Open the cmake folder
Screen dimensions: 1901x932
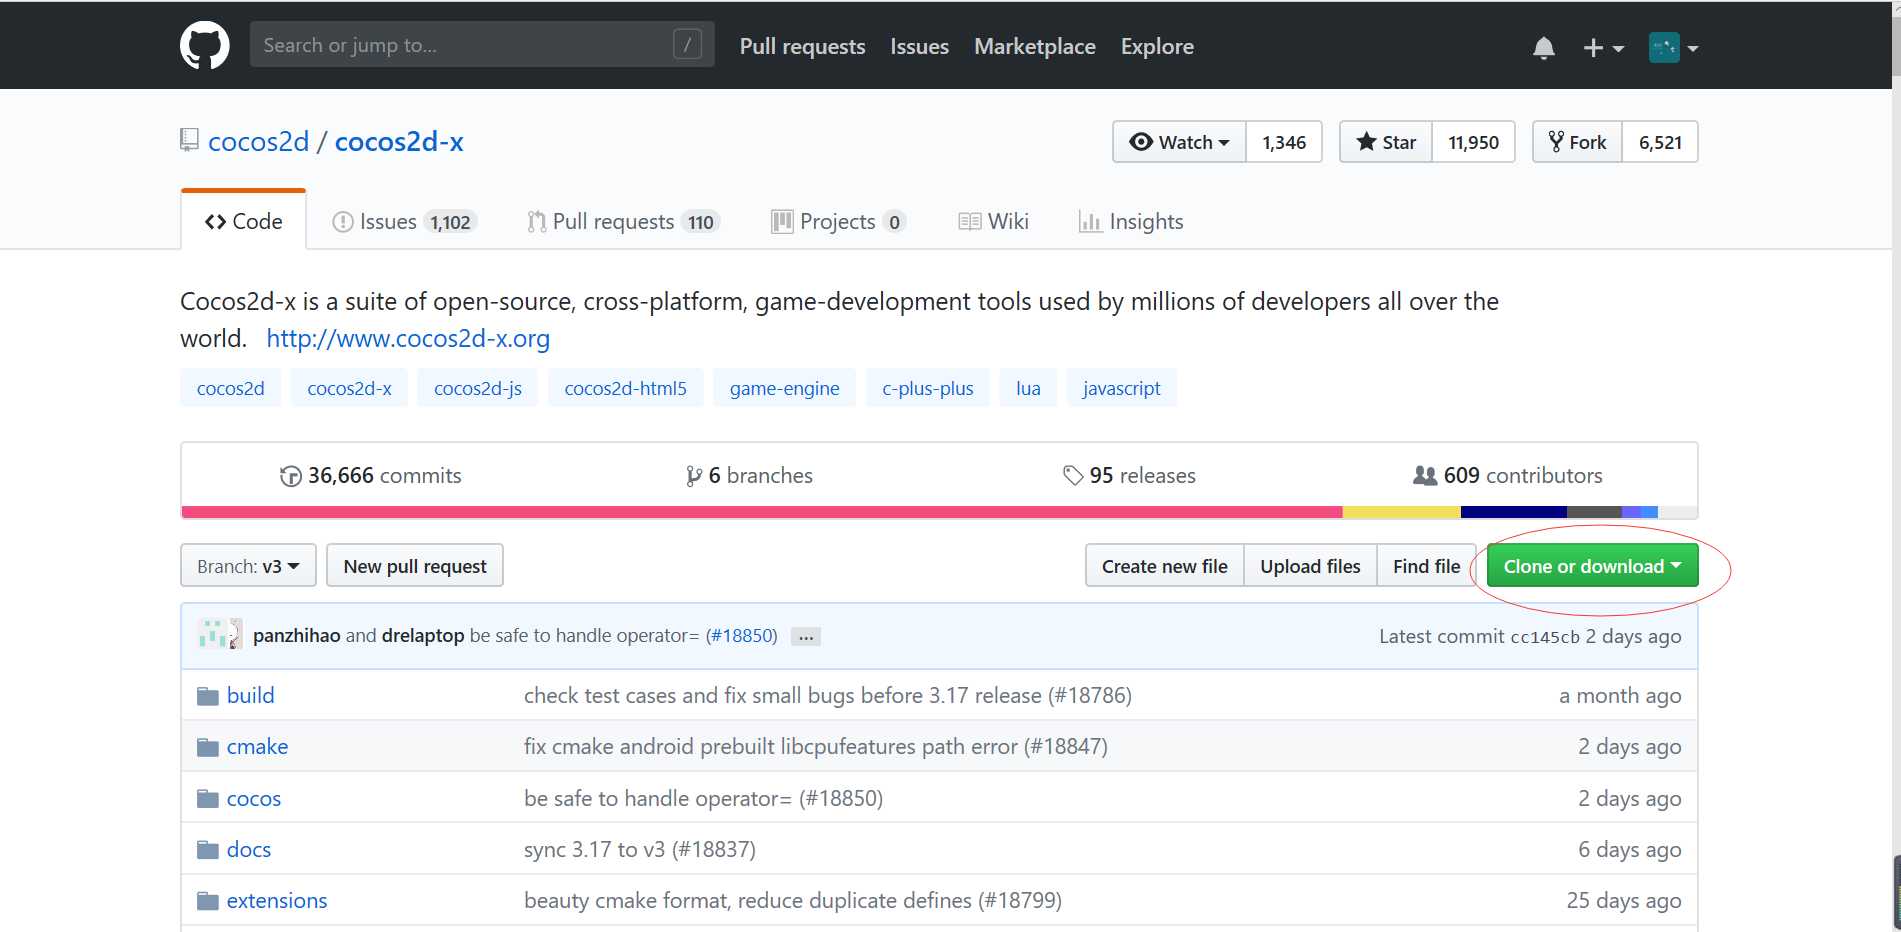(x=257, y=746)
